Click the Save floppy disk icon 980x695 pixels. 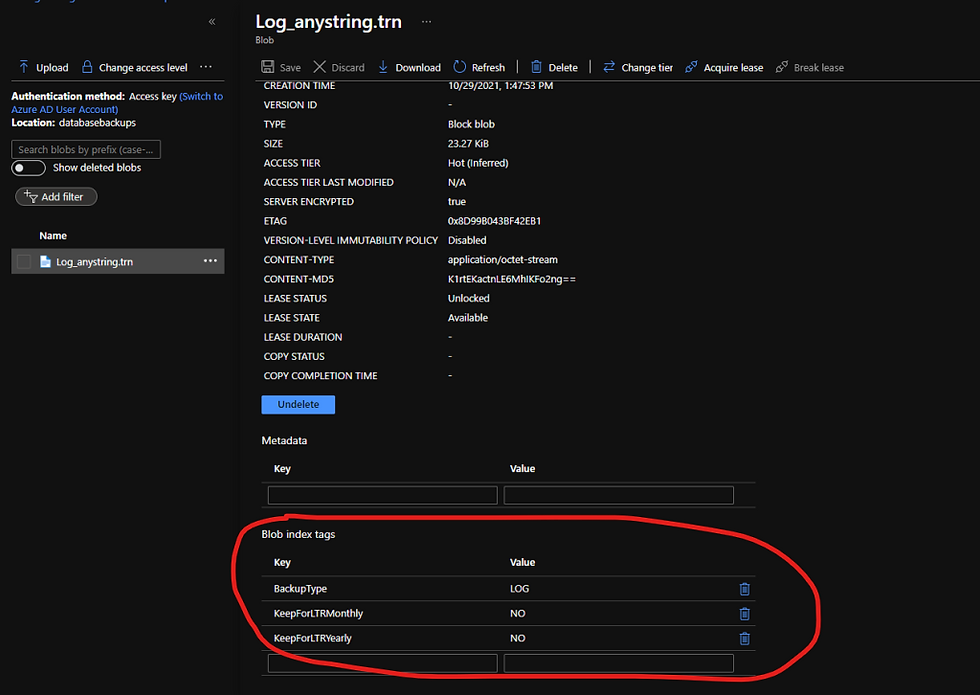tap(268, 67)
